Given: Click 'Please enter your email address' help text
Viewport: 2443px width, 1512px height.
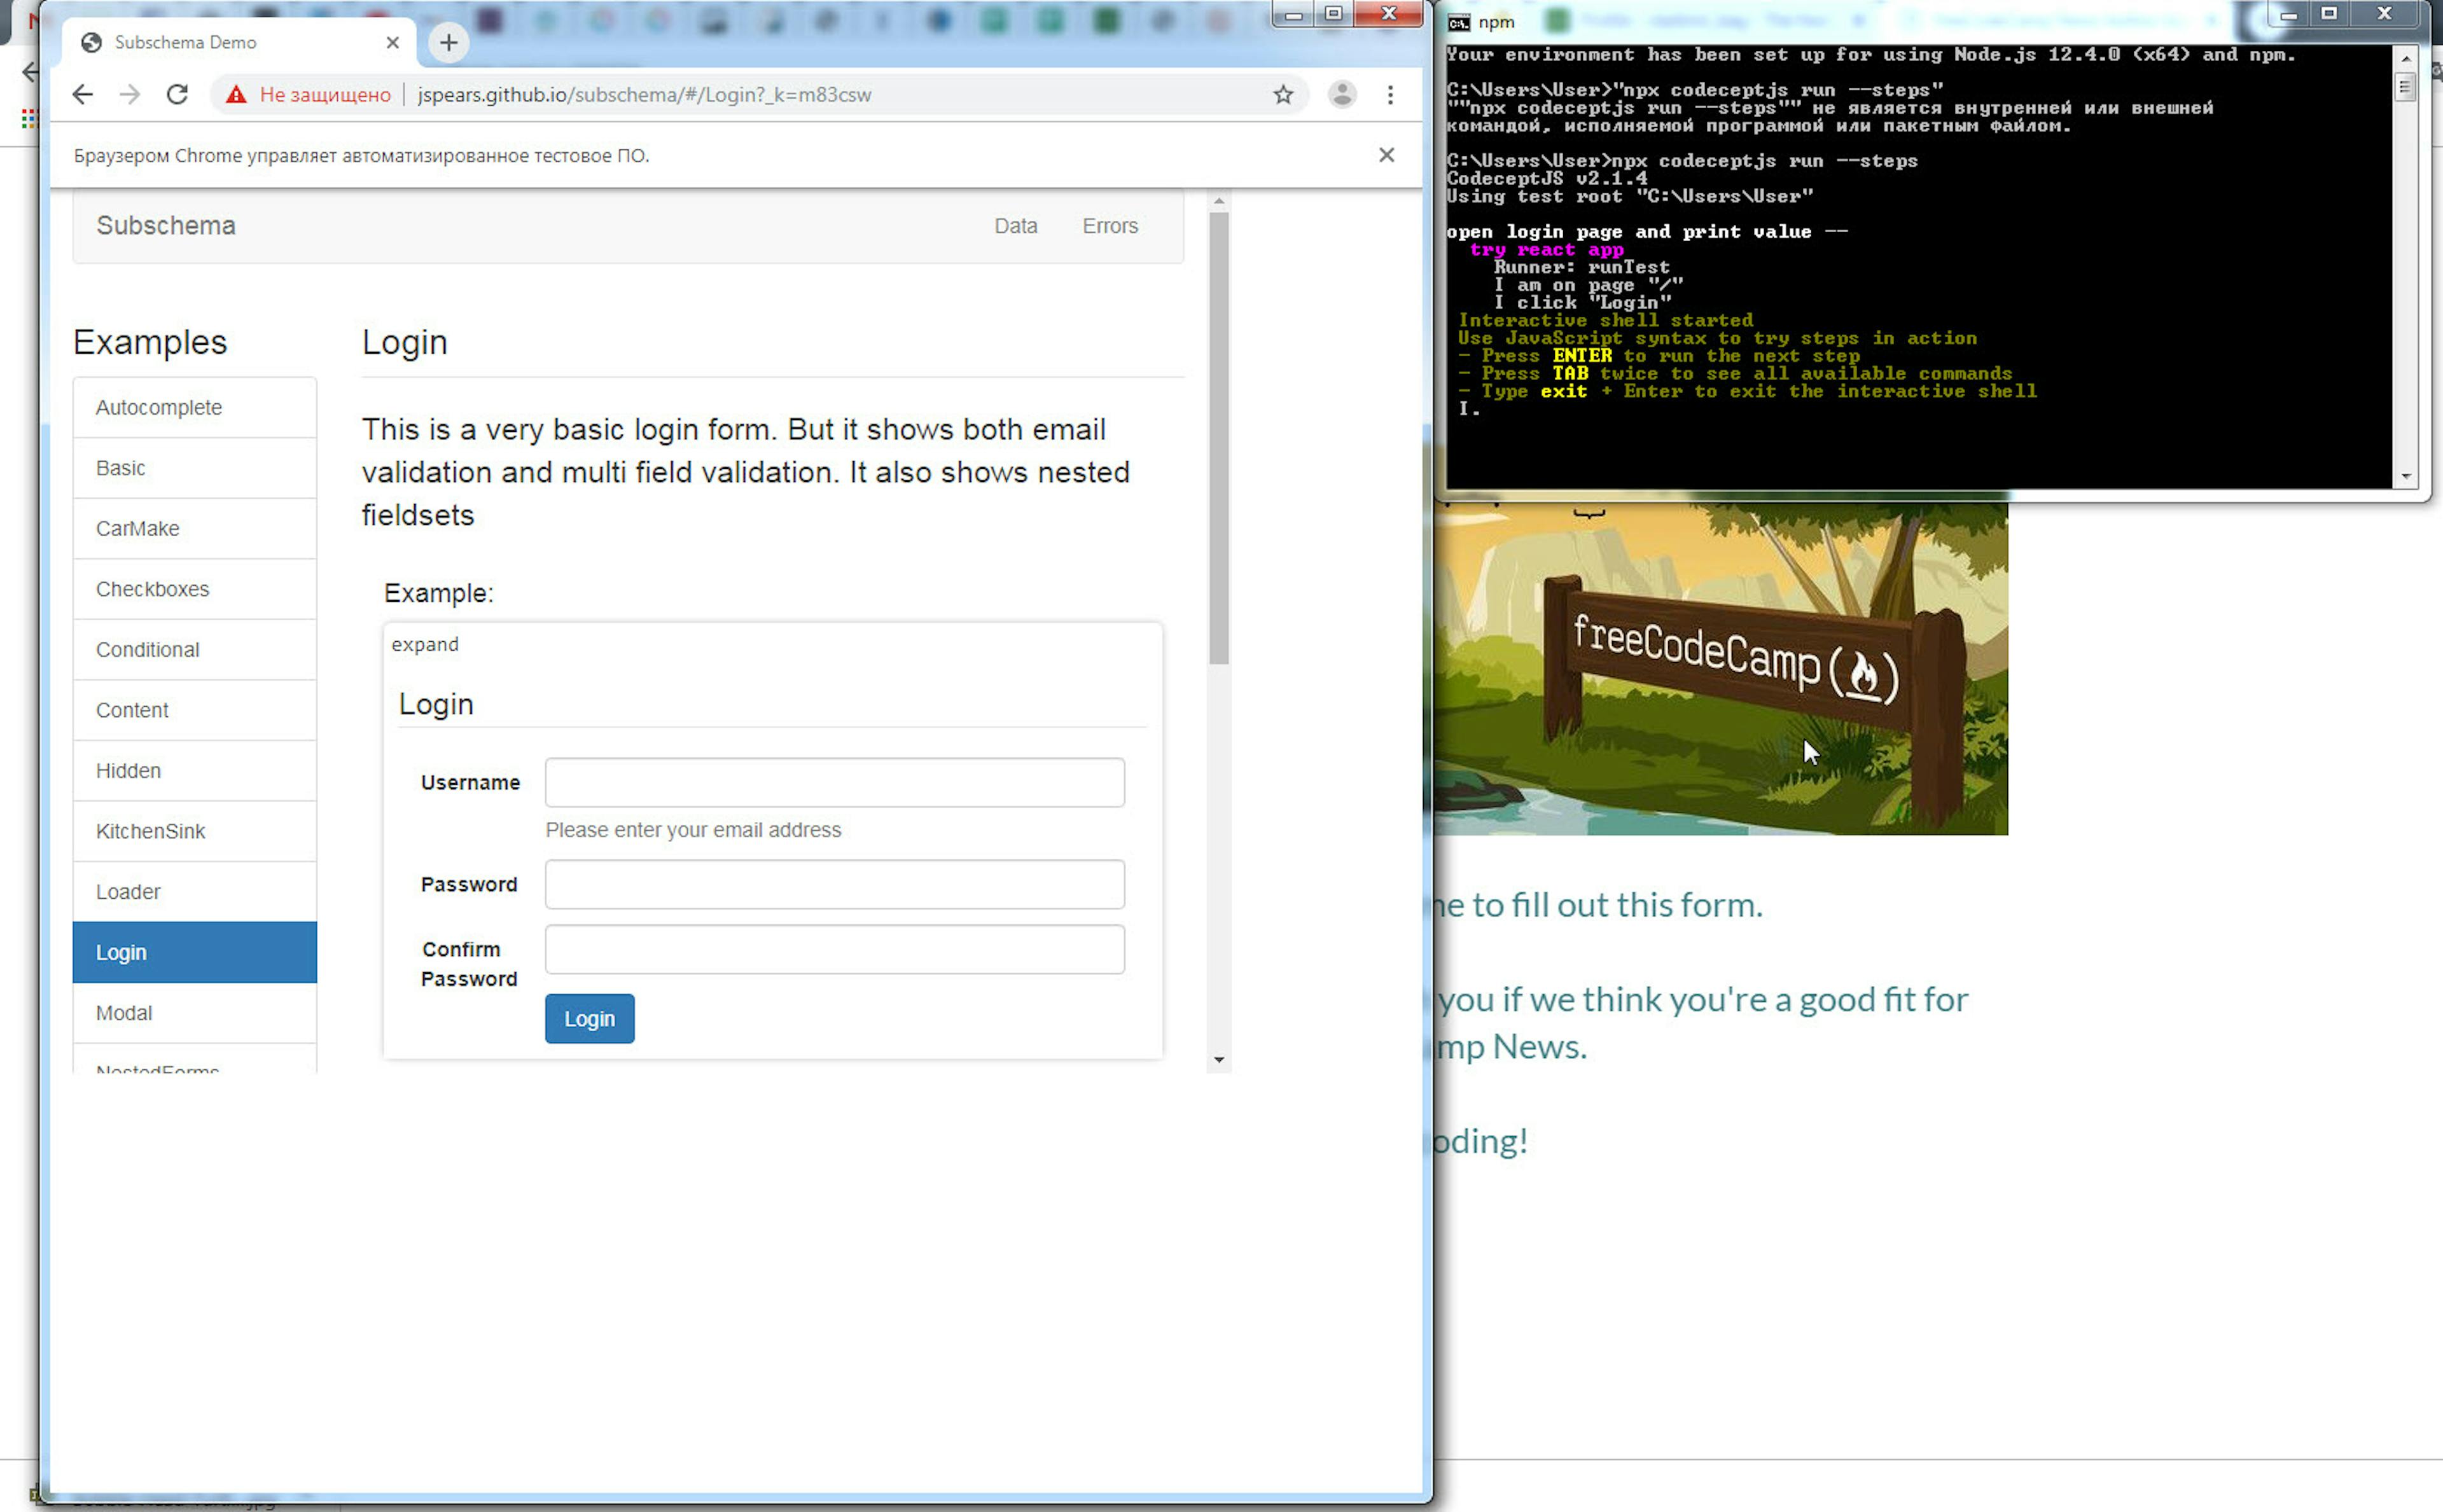Looking at the screenshot, I should click(693, 830).
